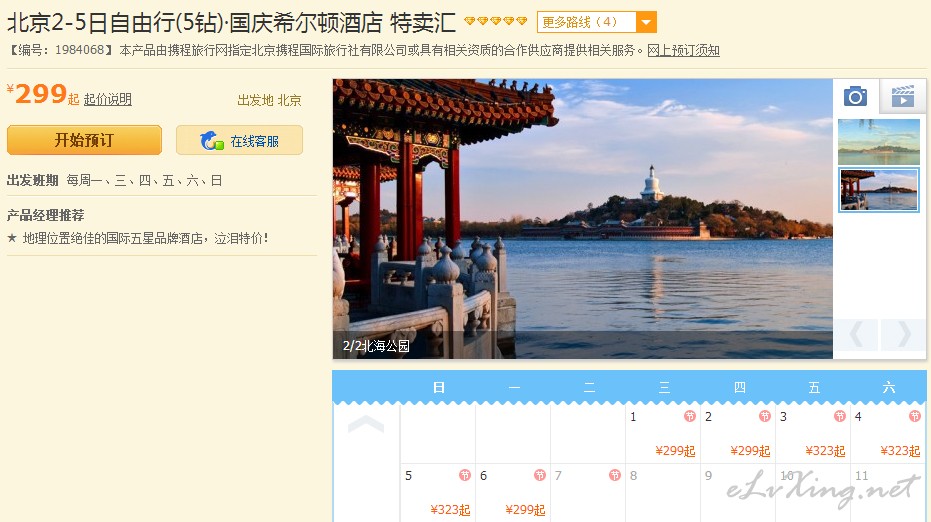Image resolution: width=931 pixels, height=522 pixels.
Task: Click the 出发班期 departure schedule text
Action: tap(33, 181)
